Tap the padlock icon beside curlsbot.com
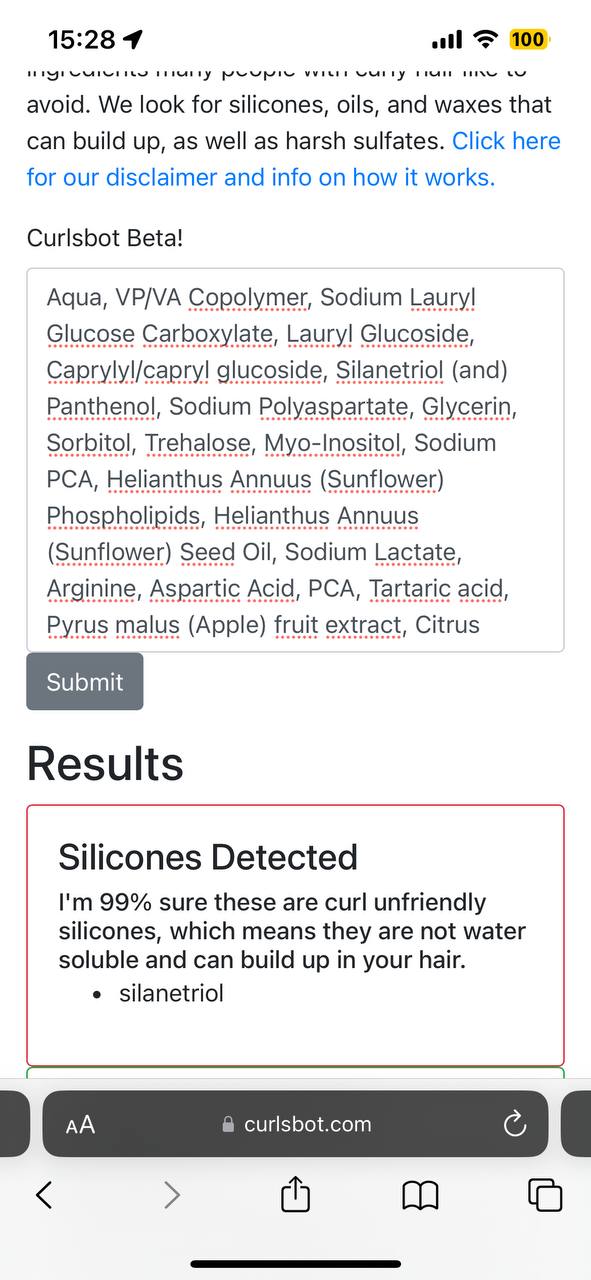This screenshot has width=591, height=1280. (229, 1125)
